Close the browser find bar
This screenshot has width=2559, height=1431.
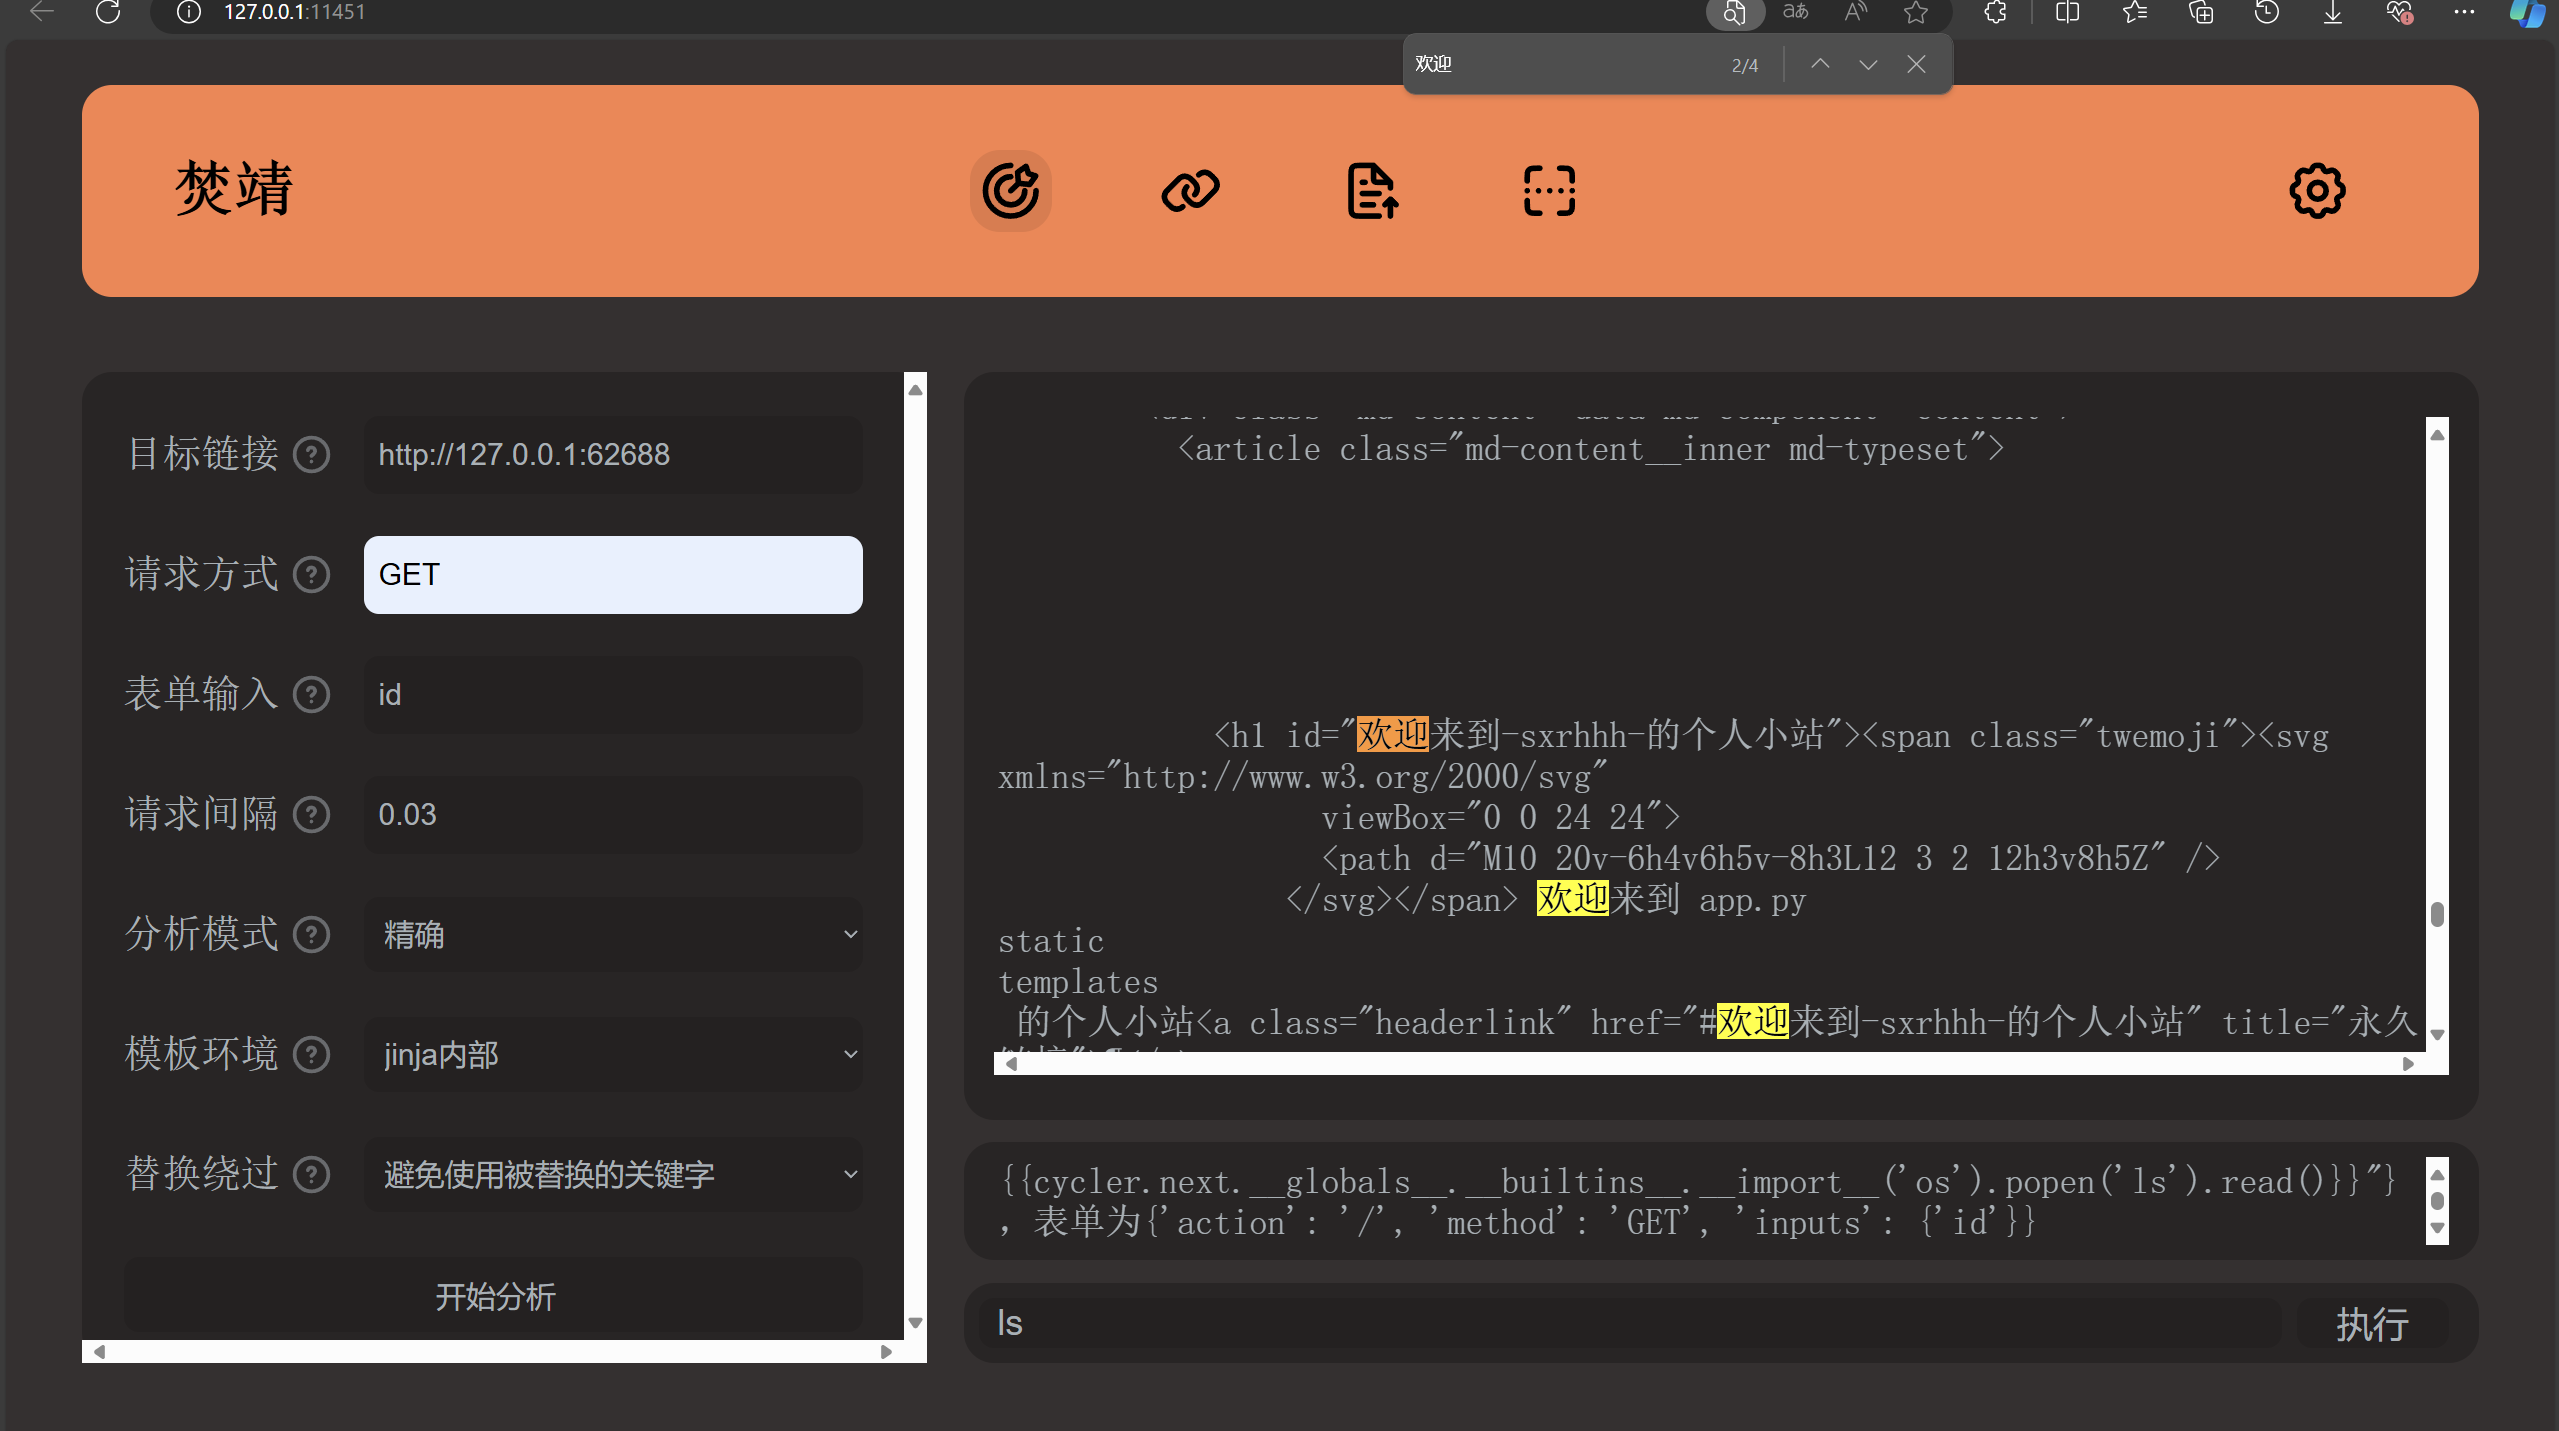point(1916,64)
